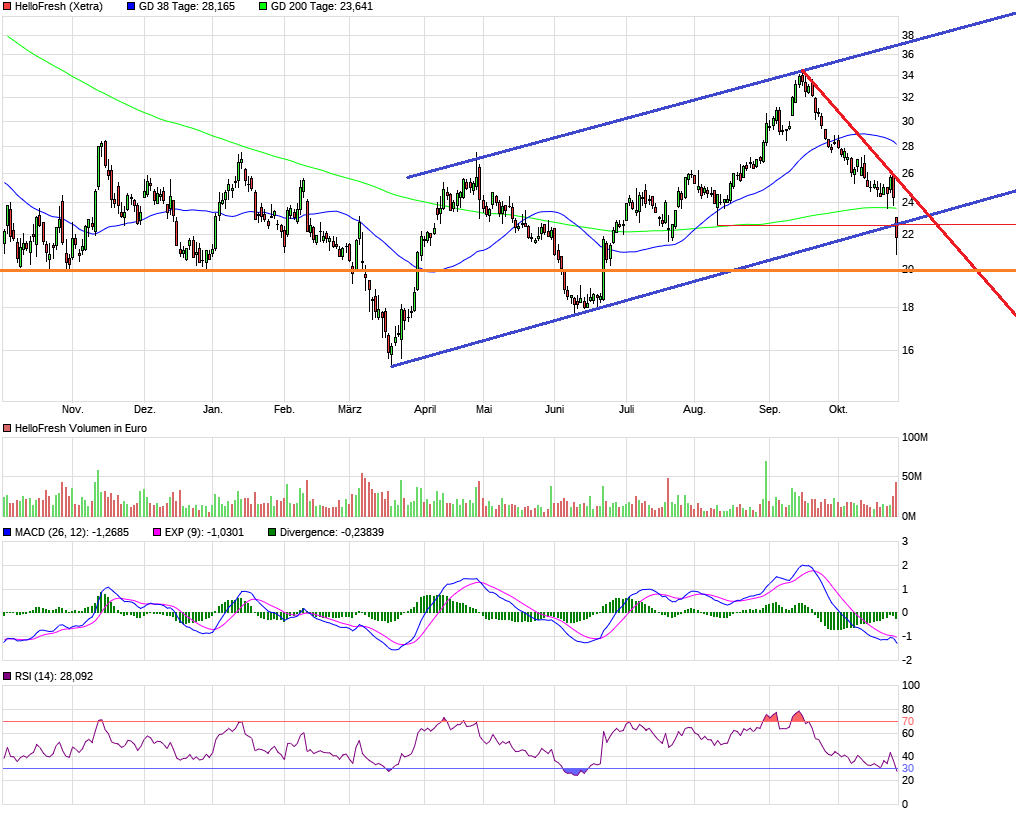Click the 'Juli' month label
The image size is (1016, 814).
click(627, 410)
